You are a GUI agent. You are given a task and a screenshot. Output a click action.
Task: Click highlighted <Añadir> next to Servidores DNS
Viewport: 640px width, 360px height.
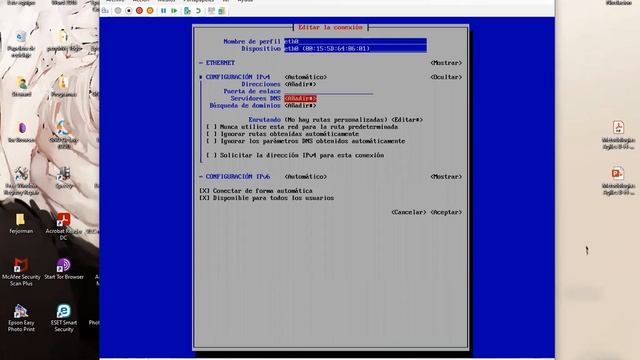[300, 98]
